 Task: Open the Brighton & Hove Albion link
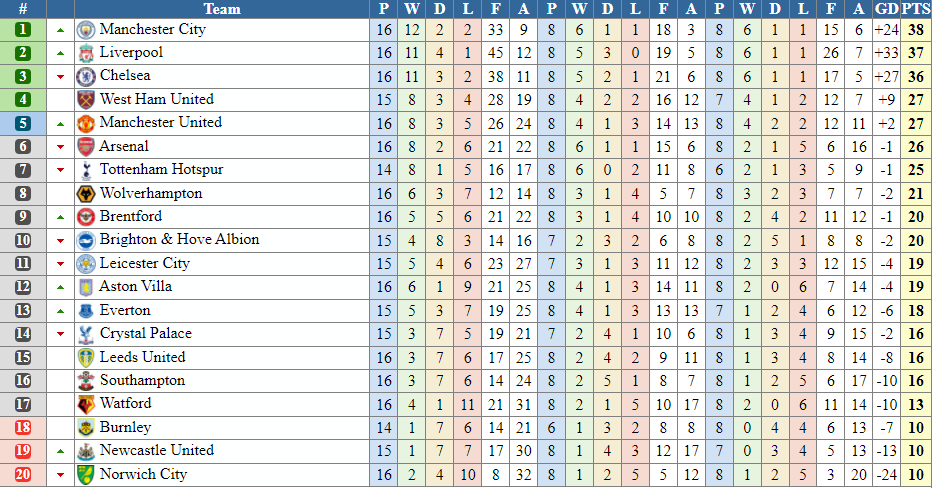[179, 239]
